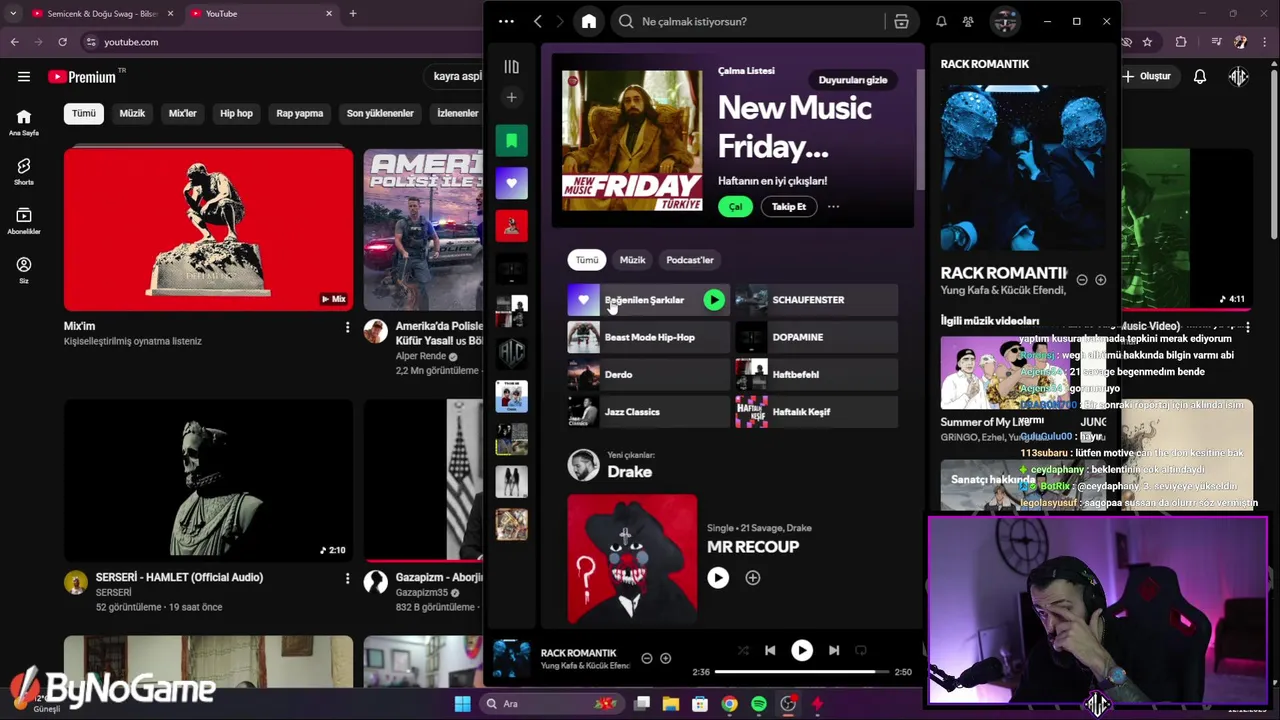Open YouTube Abonelikler in sidebar
Screen dimensions: 1280x720
24,221
